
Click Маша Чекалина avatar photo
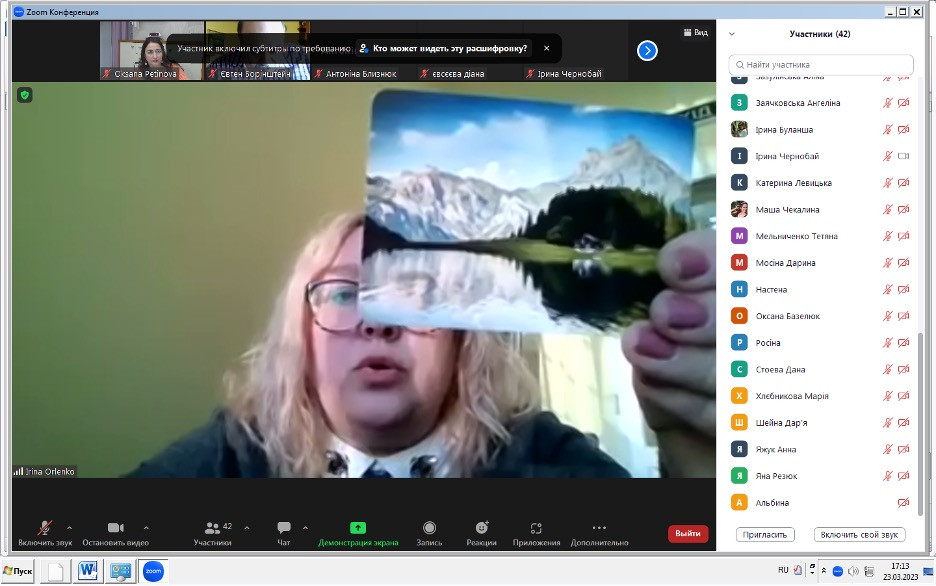click(x=739, y=209)
